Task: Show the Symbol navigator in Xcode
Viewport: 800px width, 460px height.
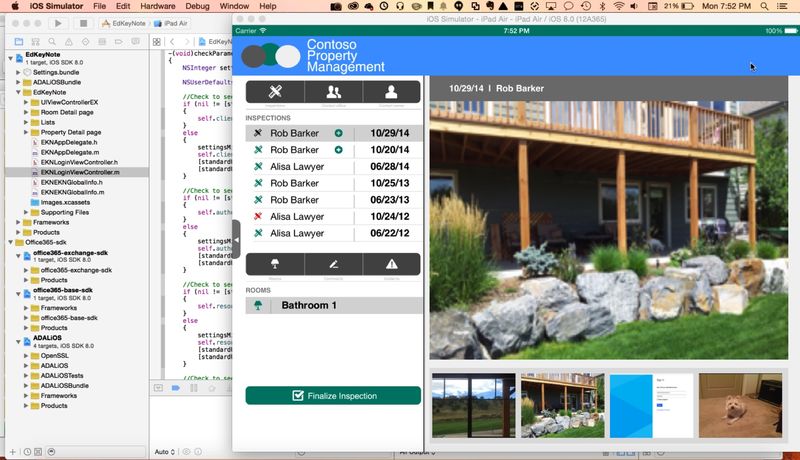Action: [35, 42]
